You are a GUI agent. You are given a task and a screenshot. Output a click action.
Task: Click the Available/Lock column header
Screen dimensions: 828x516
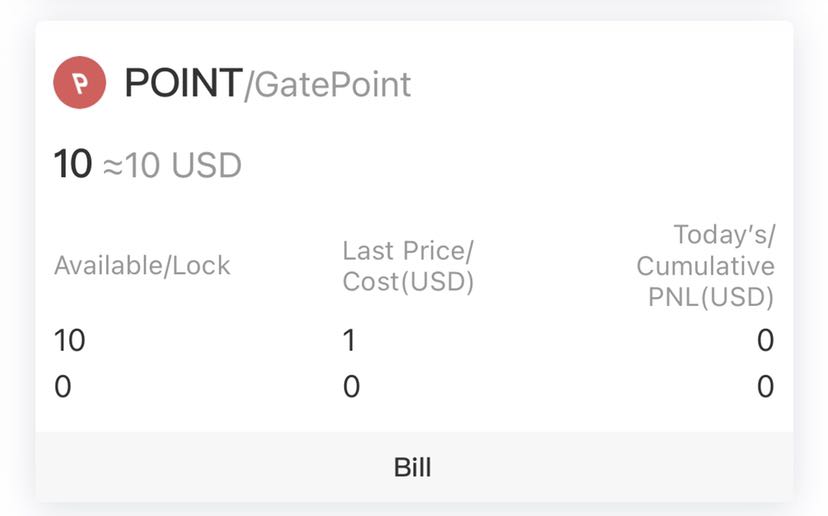click(x=142, y=266)
